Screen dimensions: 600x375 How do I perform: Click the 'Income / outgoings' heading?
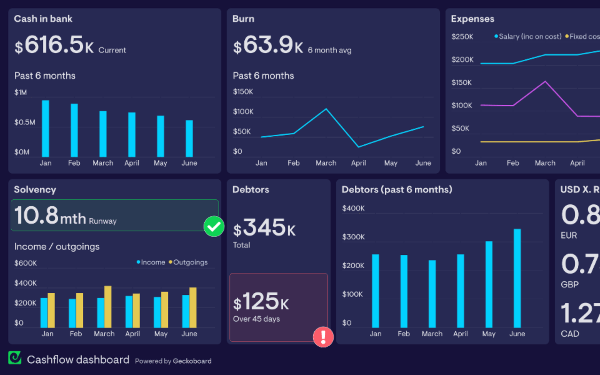click(x=57, y=246)
